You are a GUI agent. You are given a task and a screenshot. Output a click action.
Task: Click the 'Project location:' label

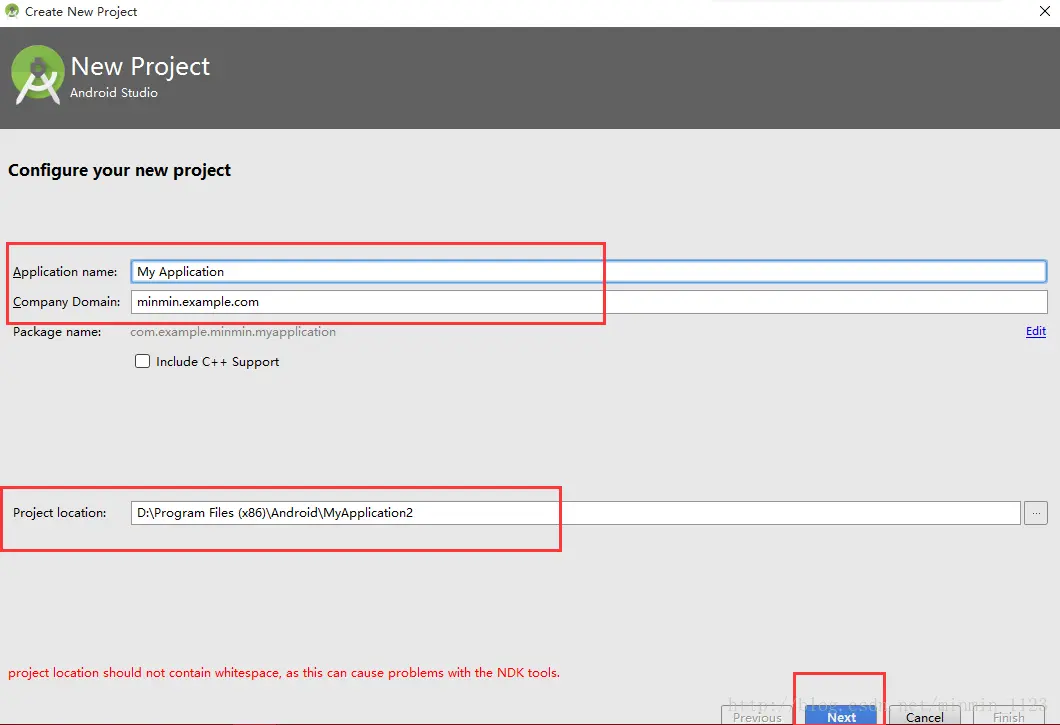click(x=59, y=513)
